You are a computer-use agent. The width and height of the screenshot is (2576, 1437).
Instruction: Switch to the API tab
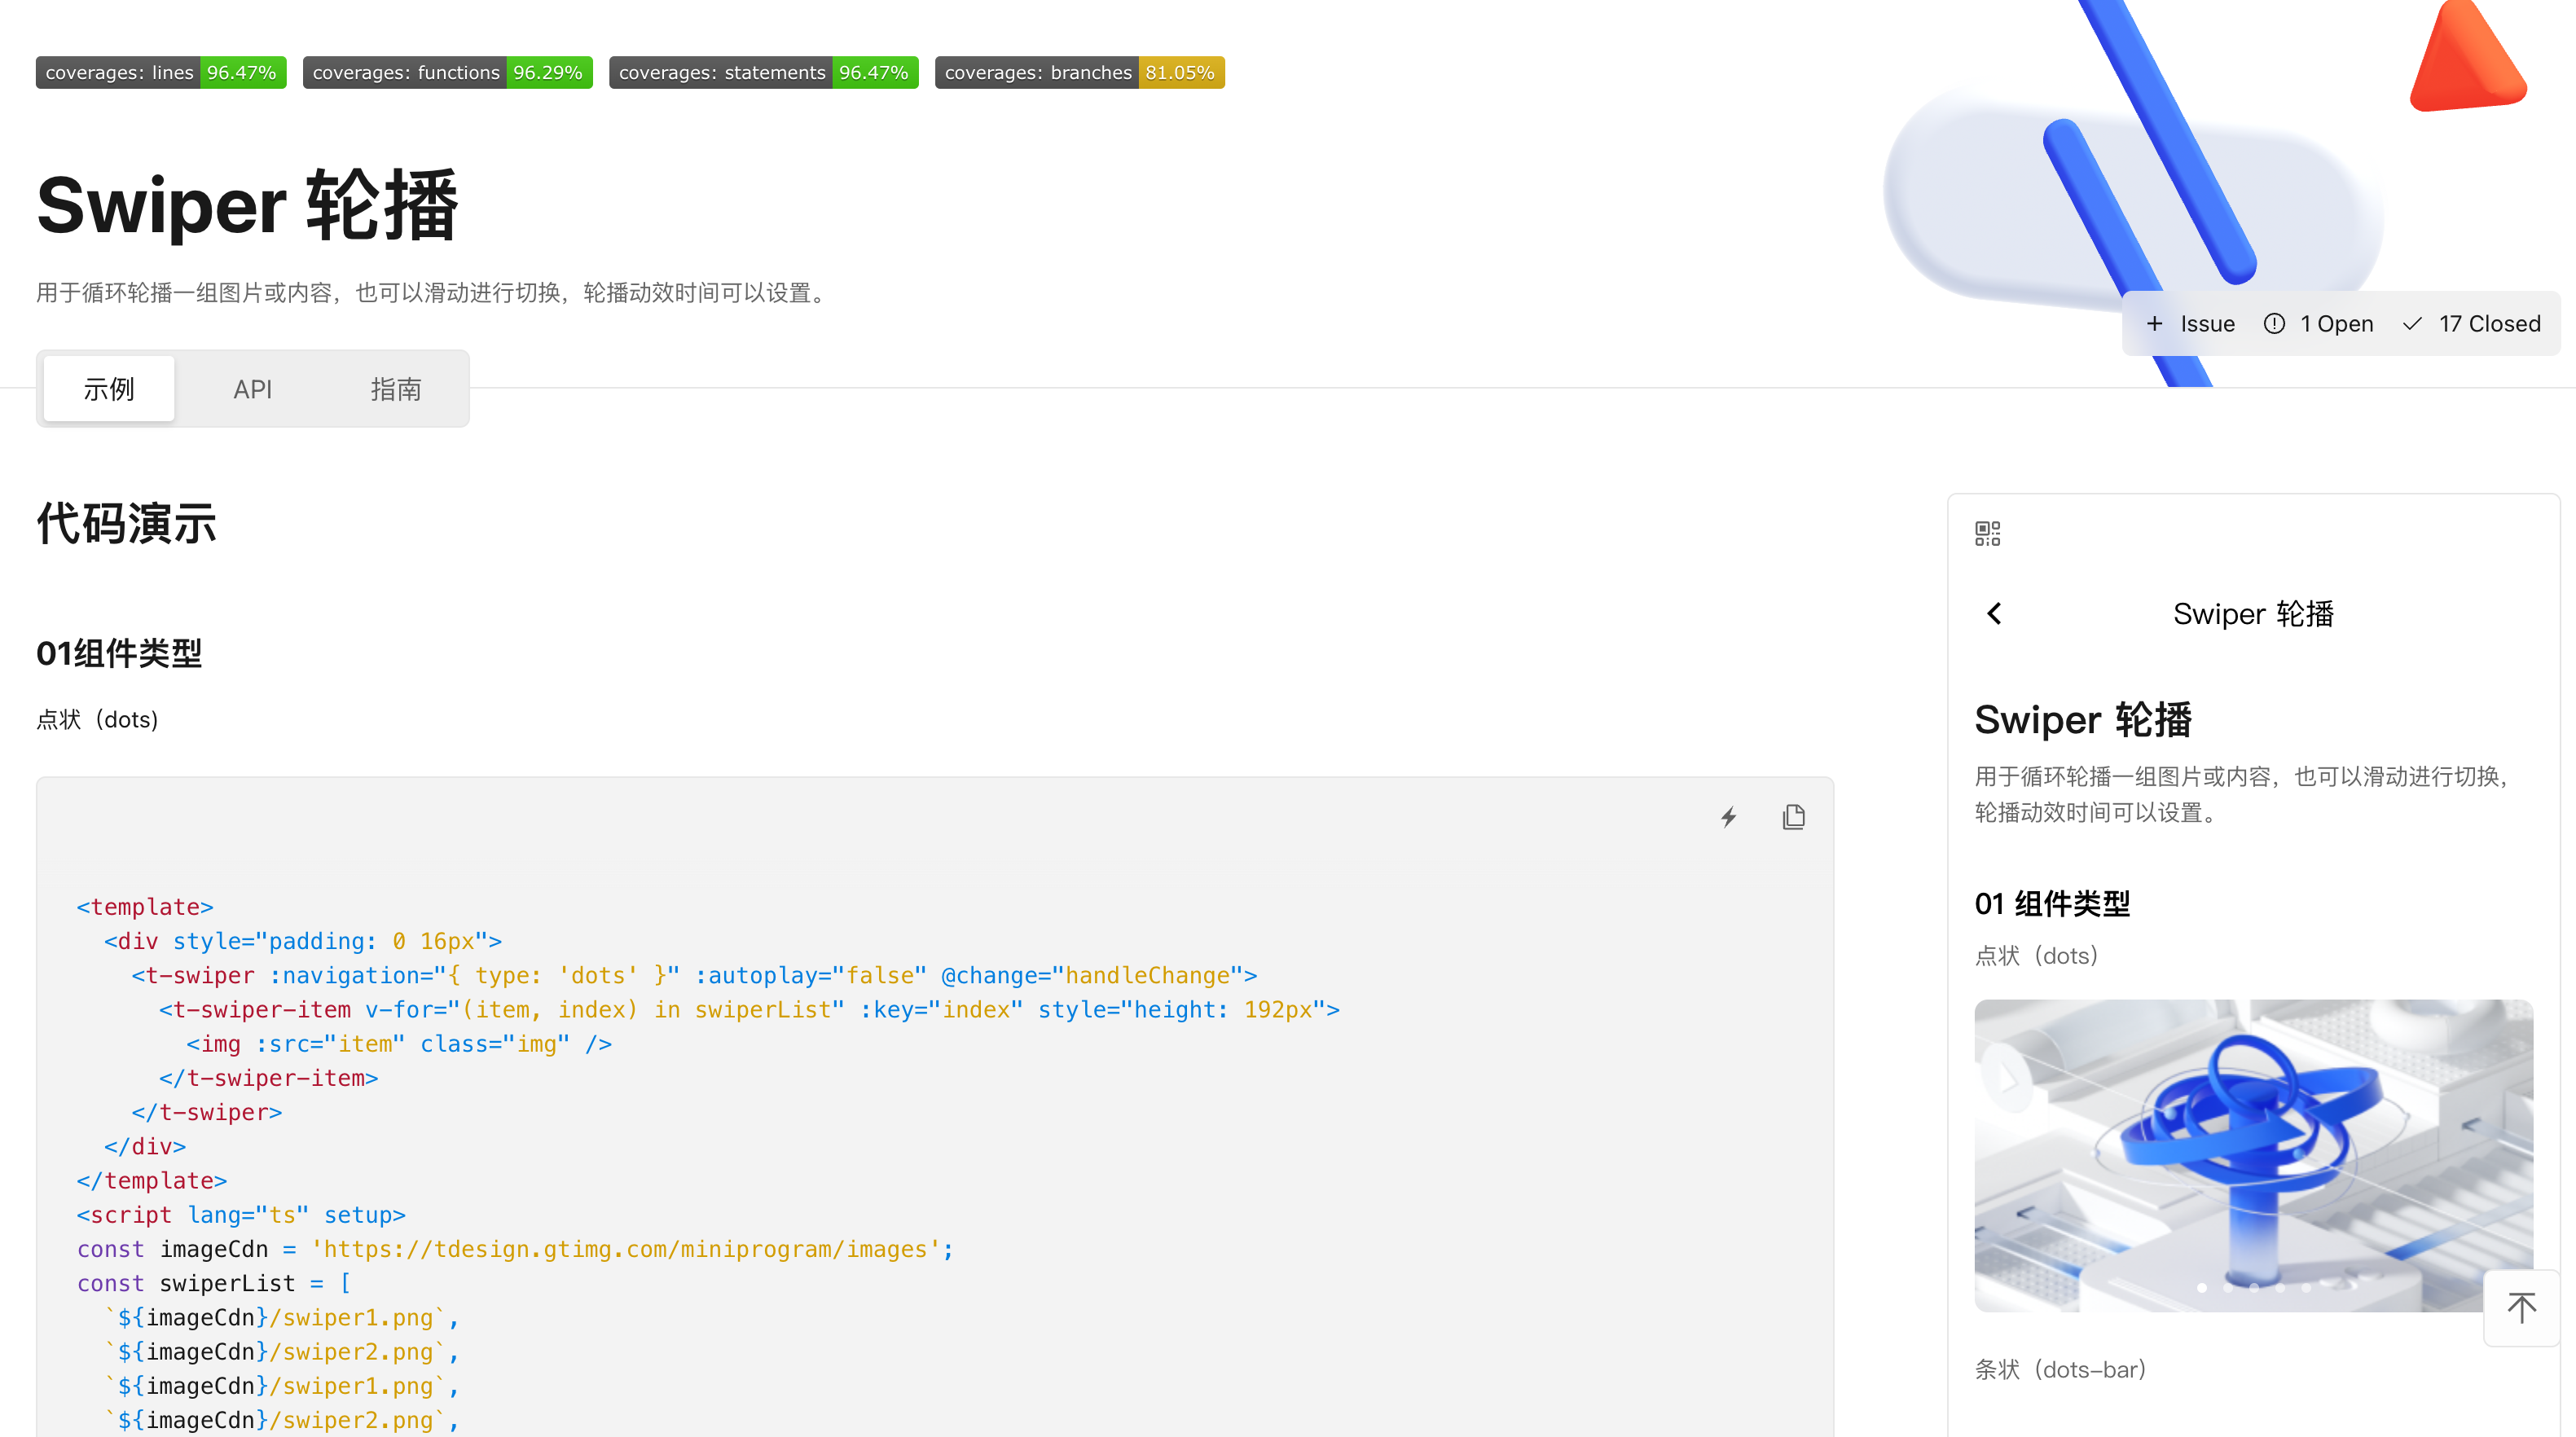[253, 389]
